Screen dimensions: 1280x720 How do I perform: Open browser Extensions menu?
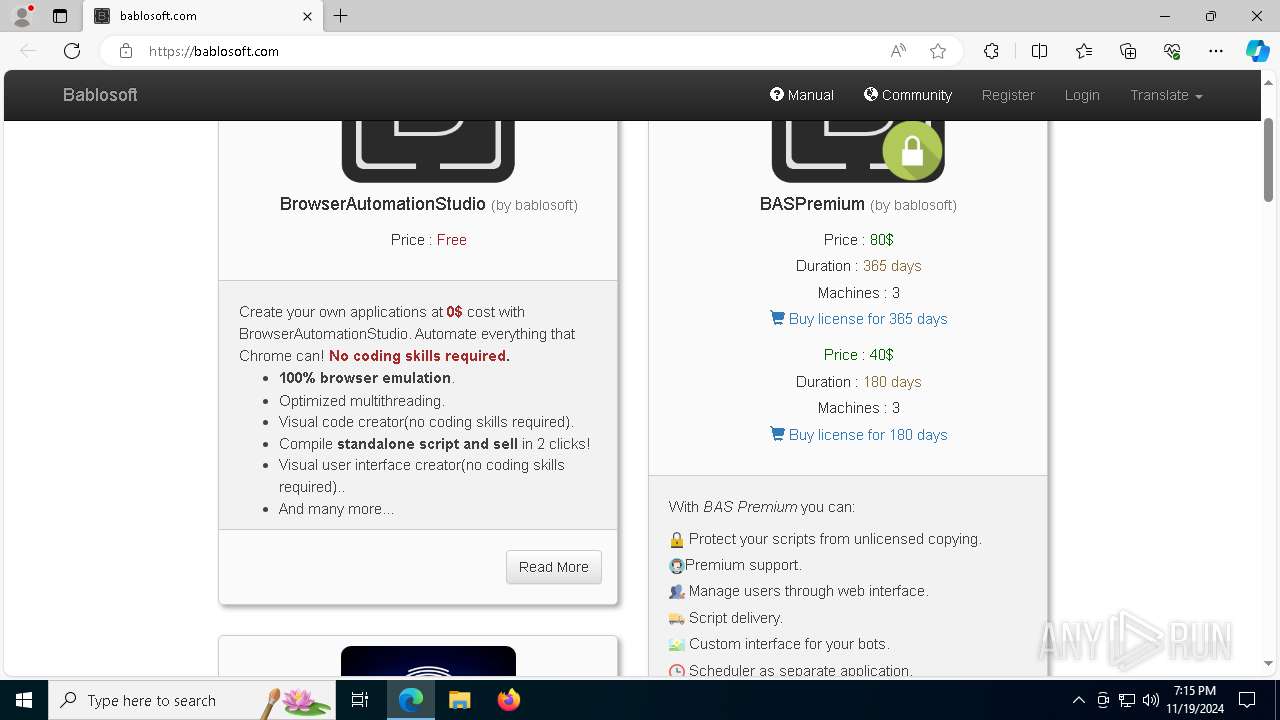tap(991, 51)
